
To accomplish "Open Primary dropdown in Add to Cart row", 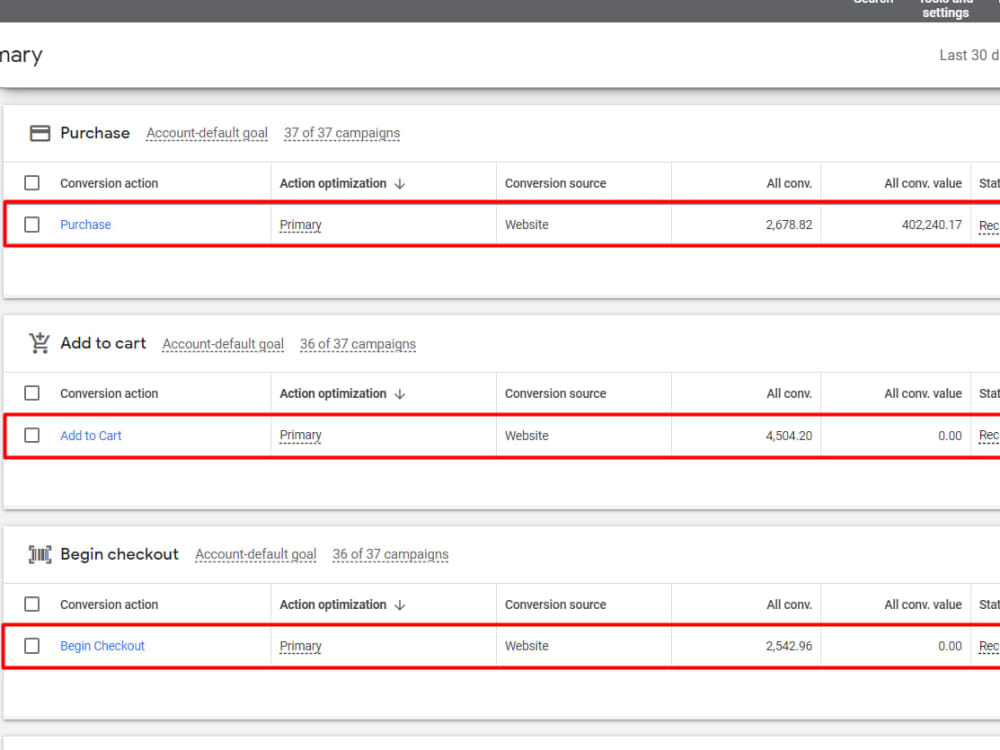I will coord(300,436).
